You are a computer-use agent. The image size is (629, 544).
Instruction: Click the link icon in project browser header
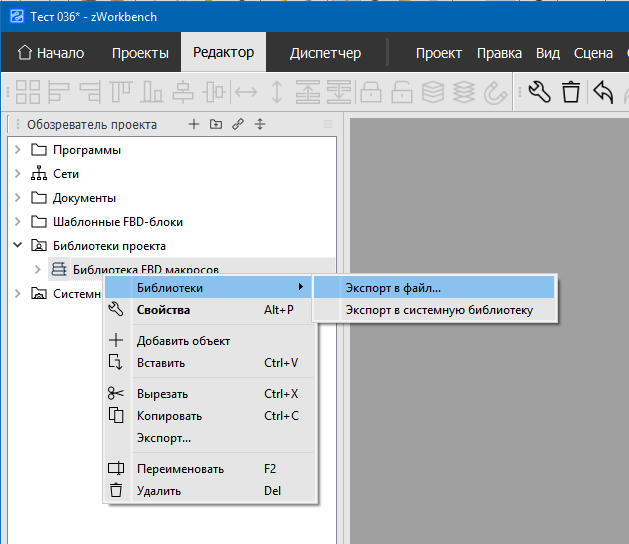tap(238, 125)
